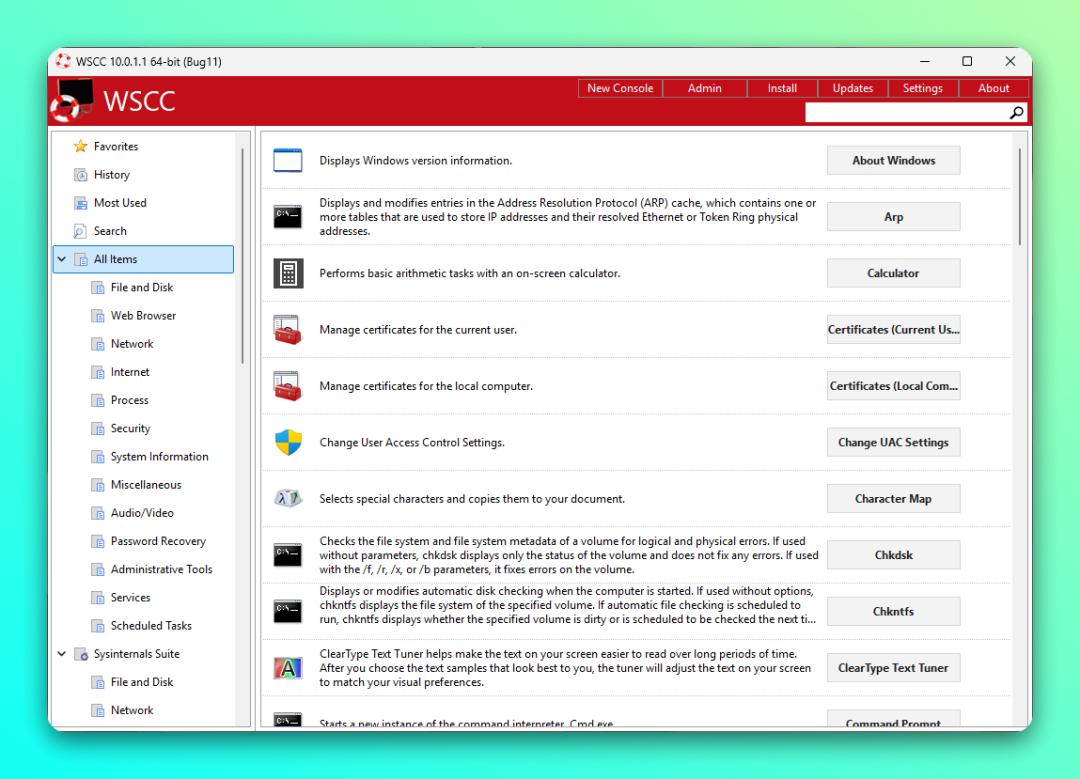Viewport: 1080px width, 779px height.
Task: Click the Arp command prompt icon
Action: click(288, 216)
